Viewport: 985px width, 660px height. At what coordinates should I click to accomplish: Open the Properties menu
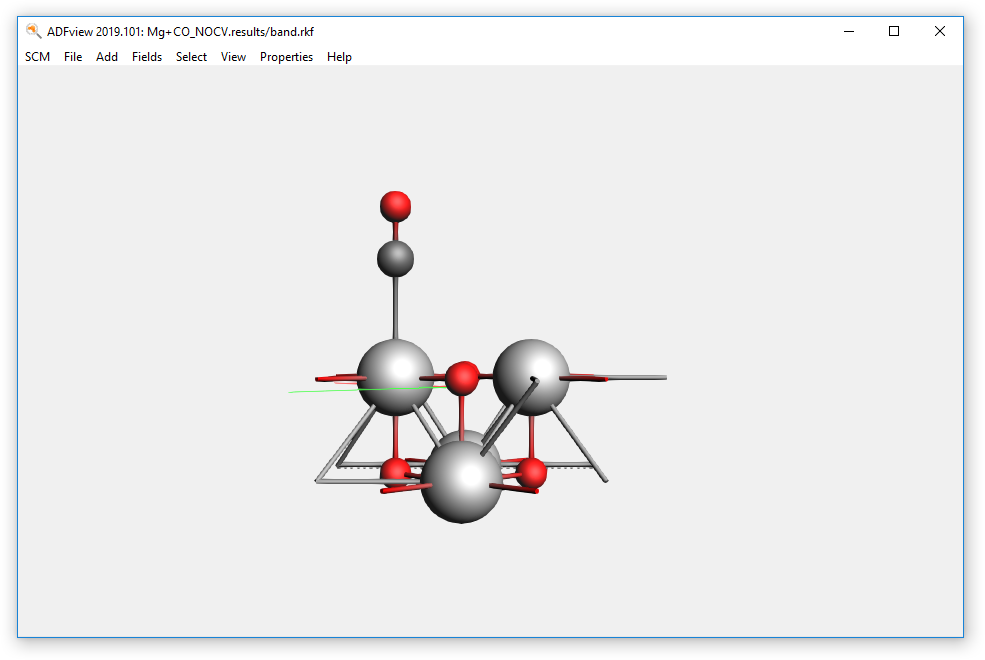pos(286,57)
